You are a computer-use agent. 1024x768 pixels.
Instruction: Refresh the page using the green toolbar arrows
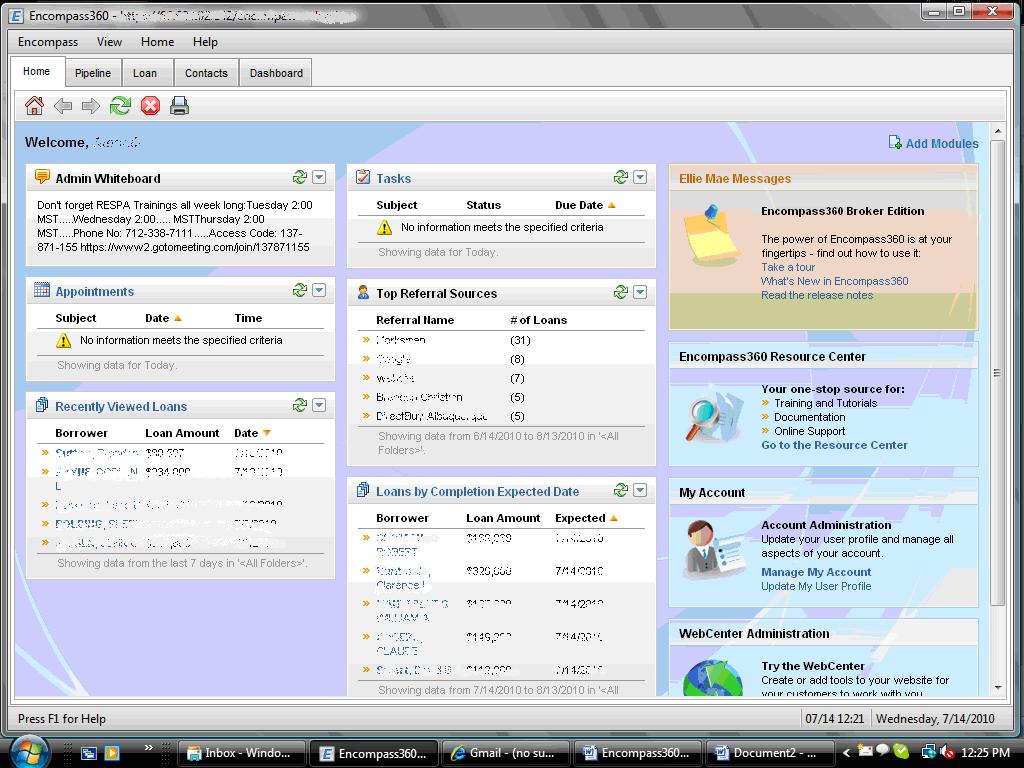point(120,105)
